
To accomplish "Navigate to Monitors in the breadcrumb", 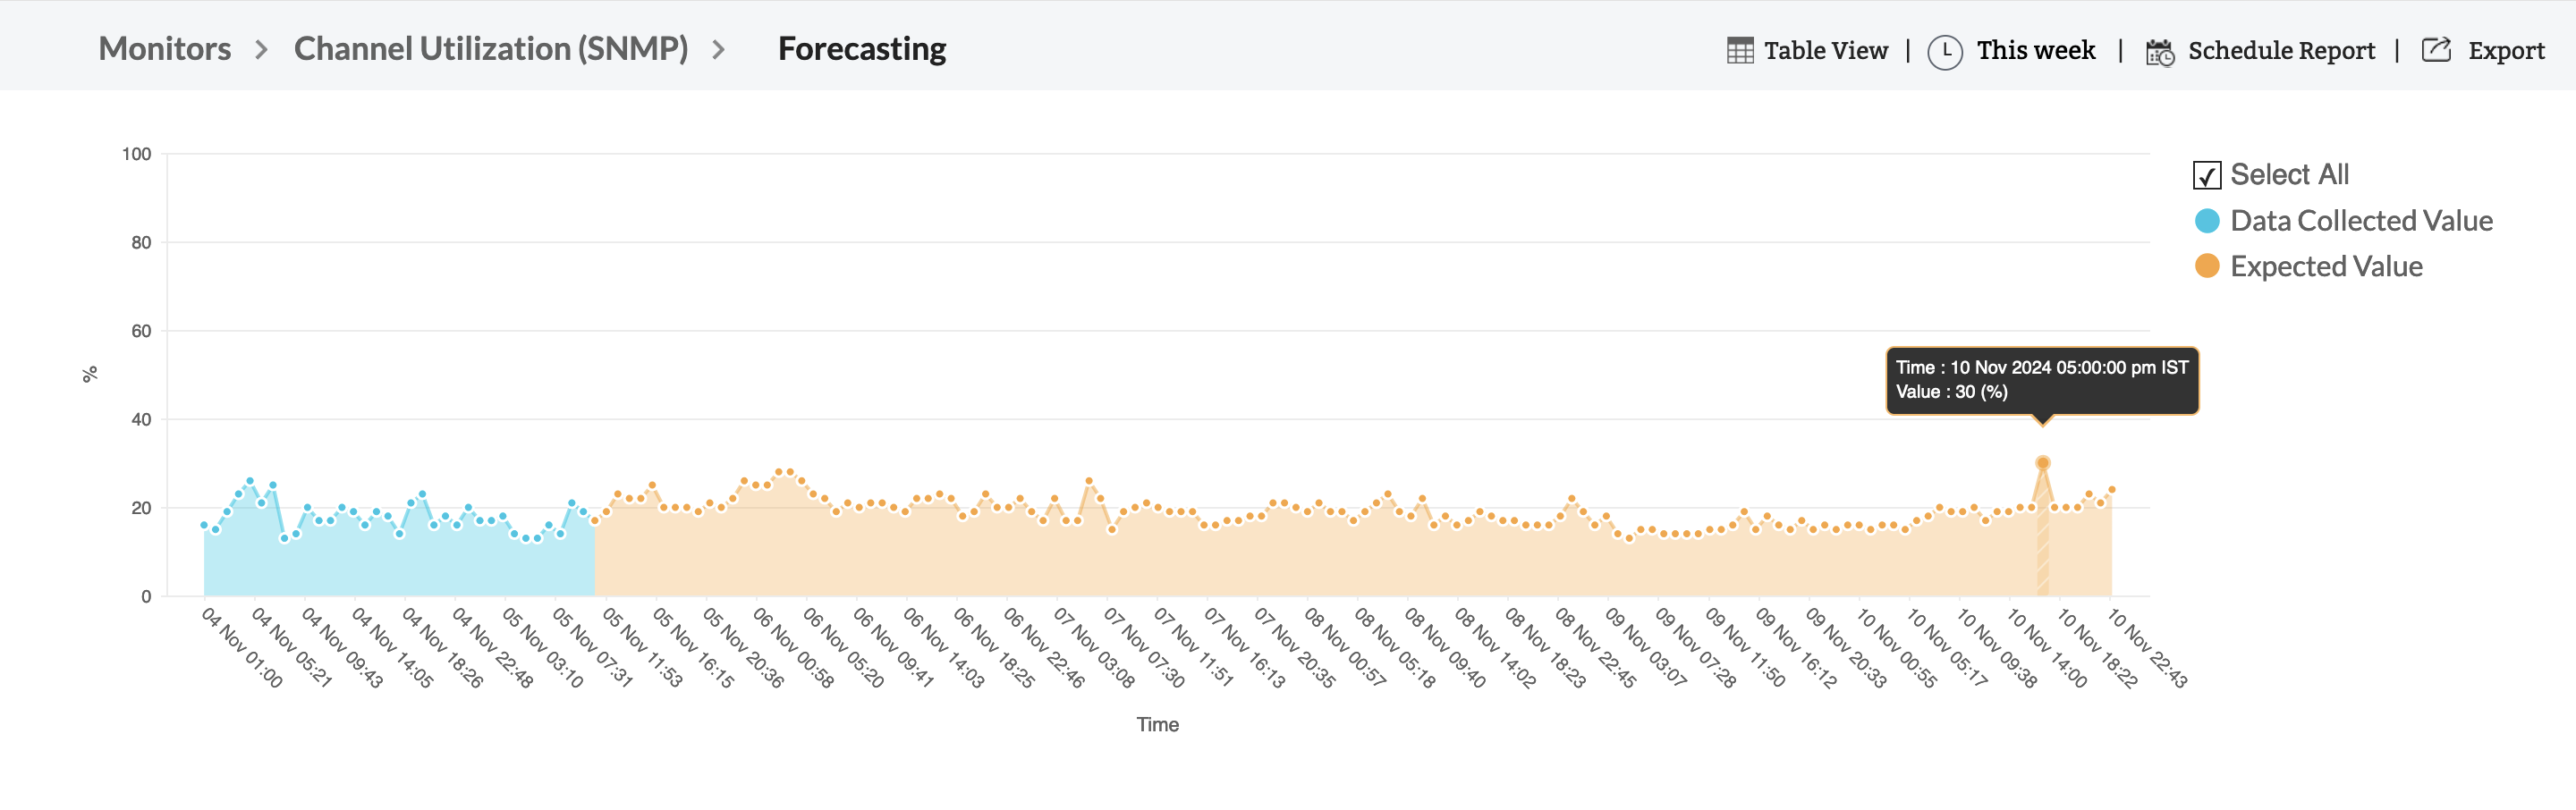I will (x=164, y=49).
